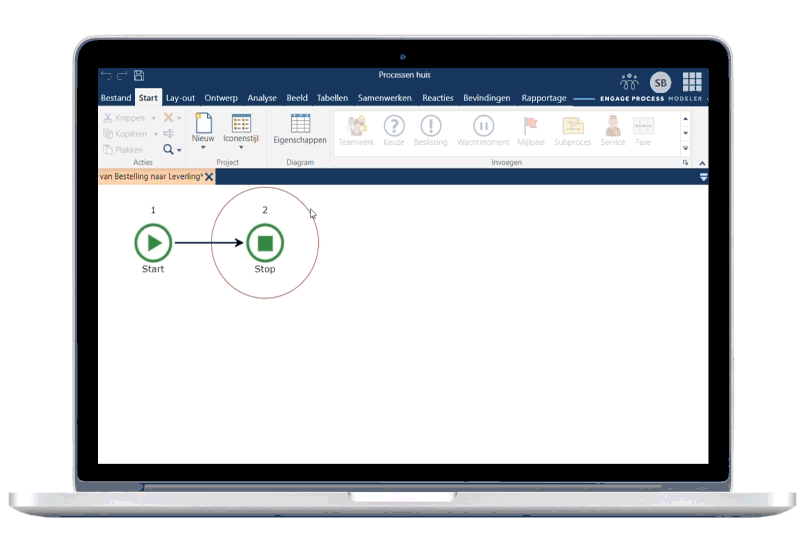Select the Start node on the canvas
Image resolution: width=810 pixels, height=560 pixels.
[153, 243]
